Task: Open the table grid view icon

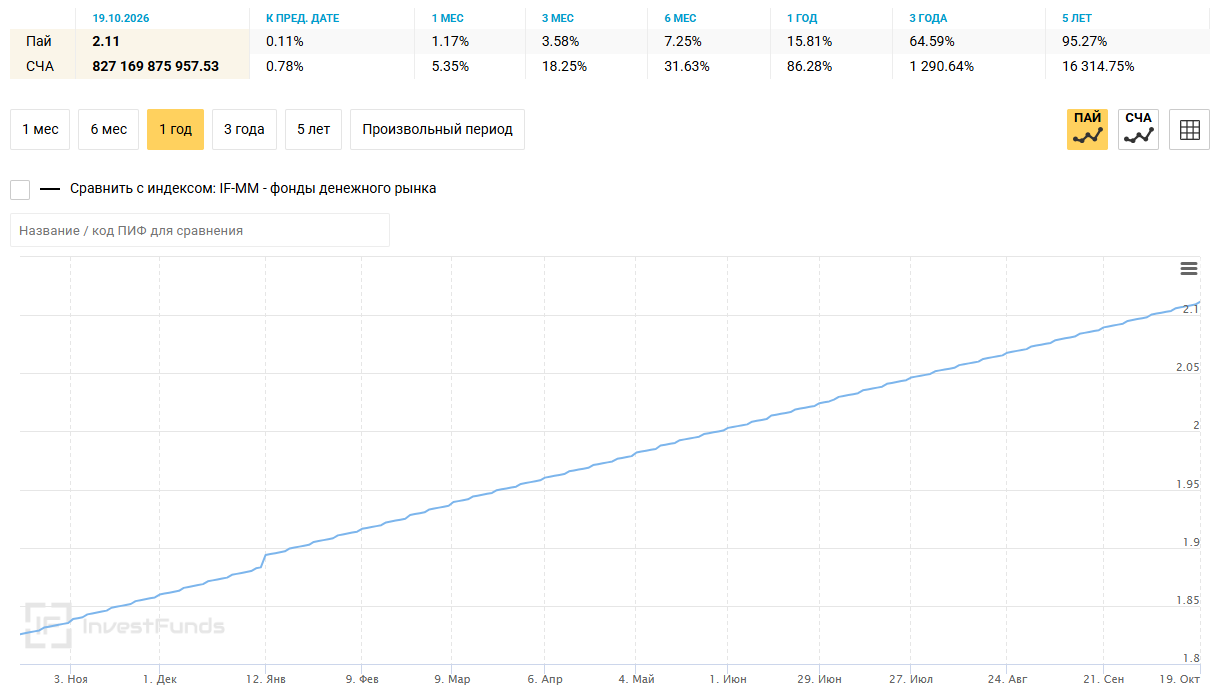Action: pyautogui.click(x=1189, y=130)
